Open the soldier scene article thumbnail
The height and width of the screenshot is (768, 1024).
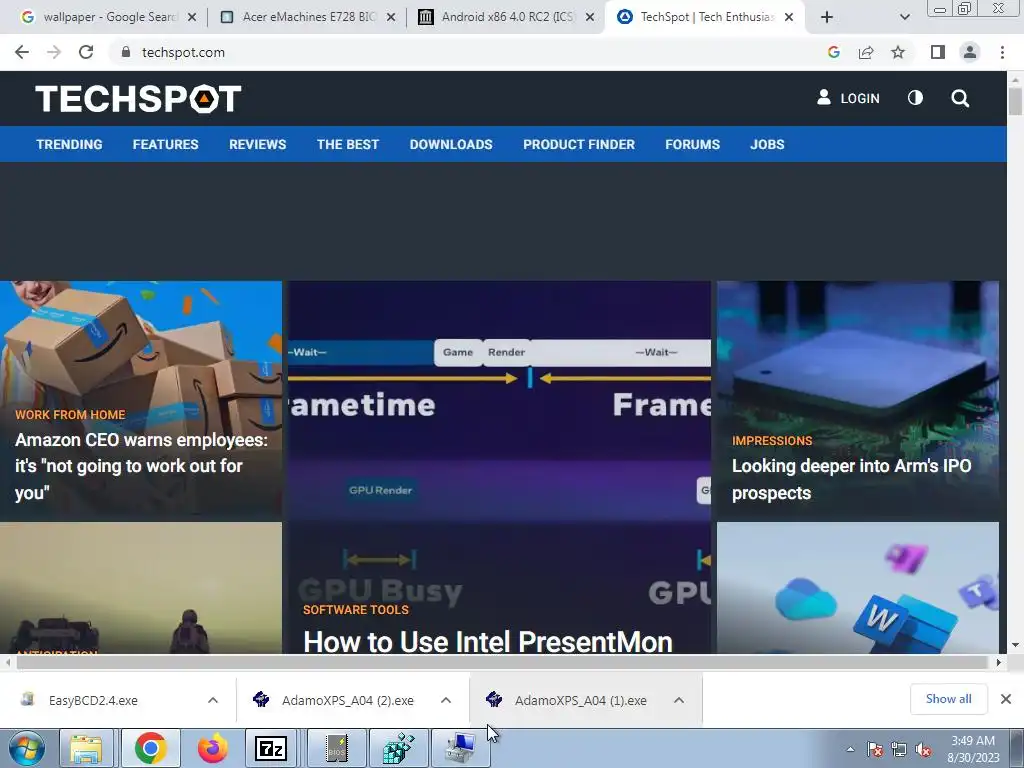(141, 588)
